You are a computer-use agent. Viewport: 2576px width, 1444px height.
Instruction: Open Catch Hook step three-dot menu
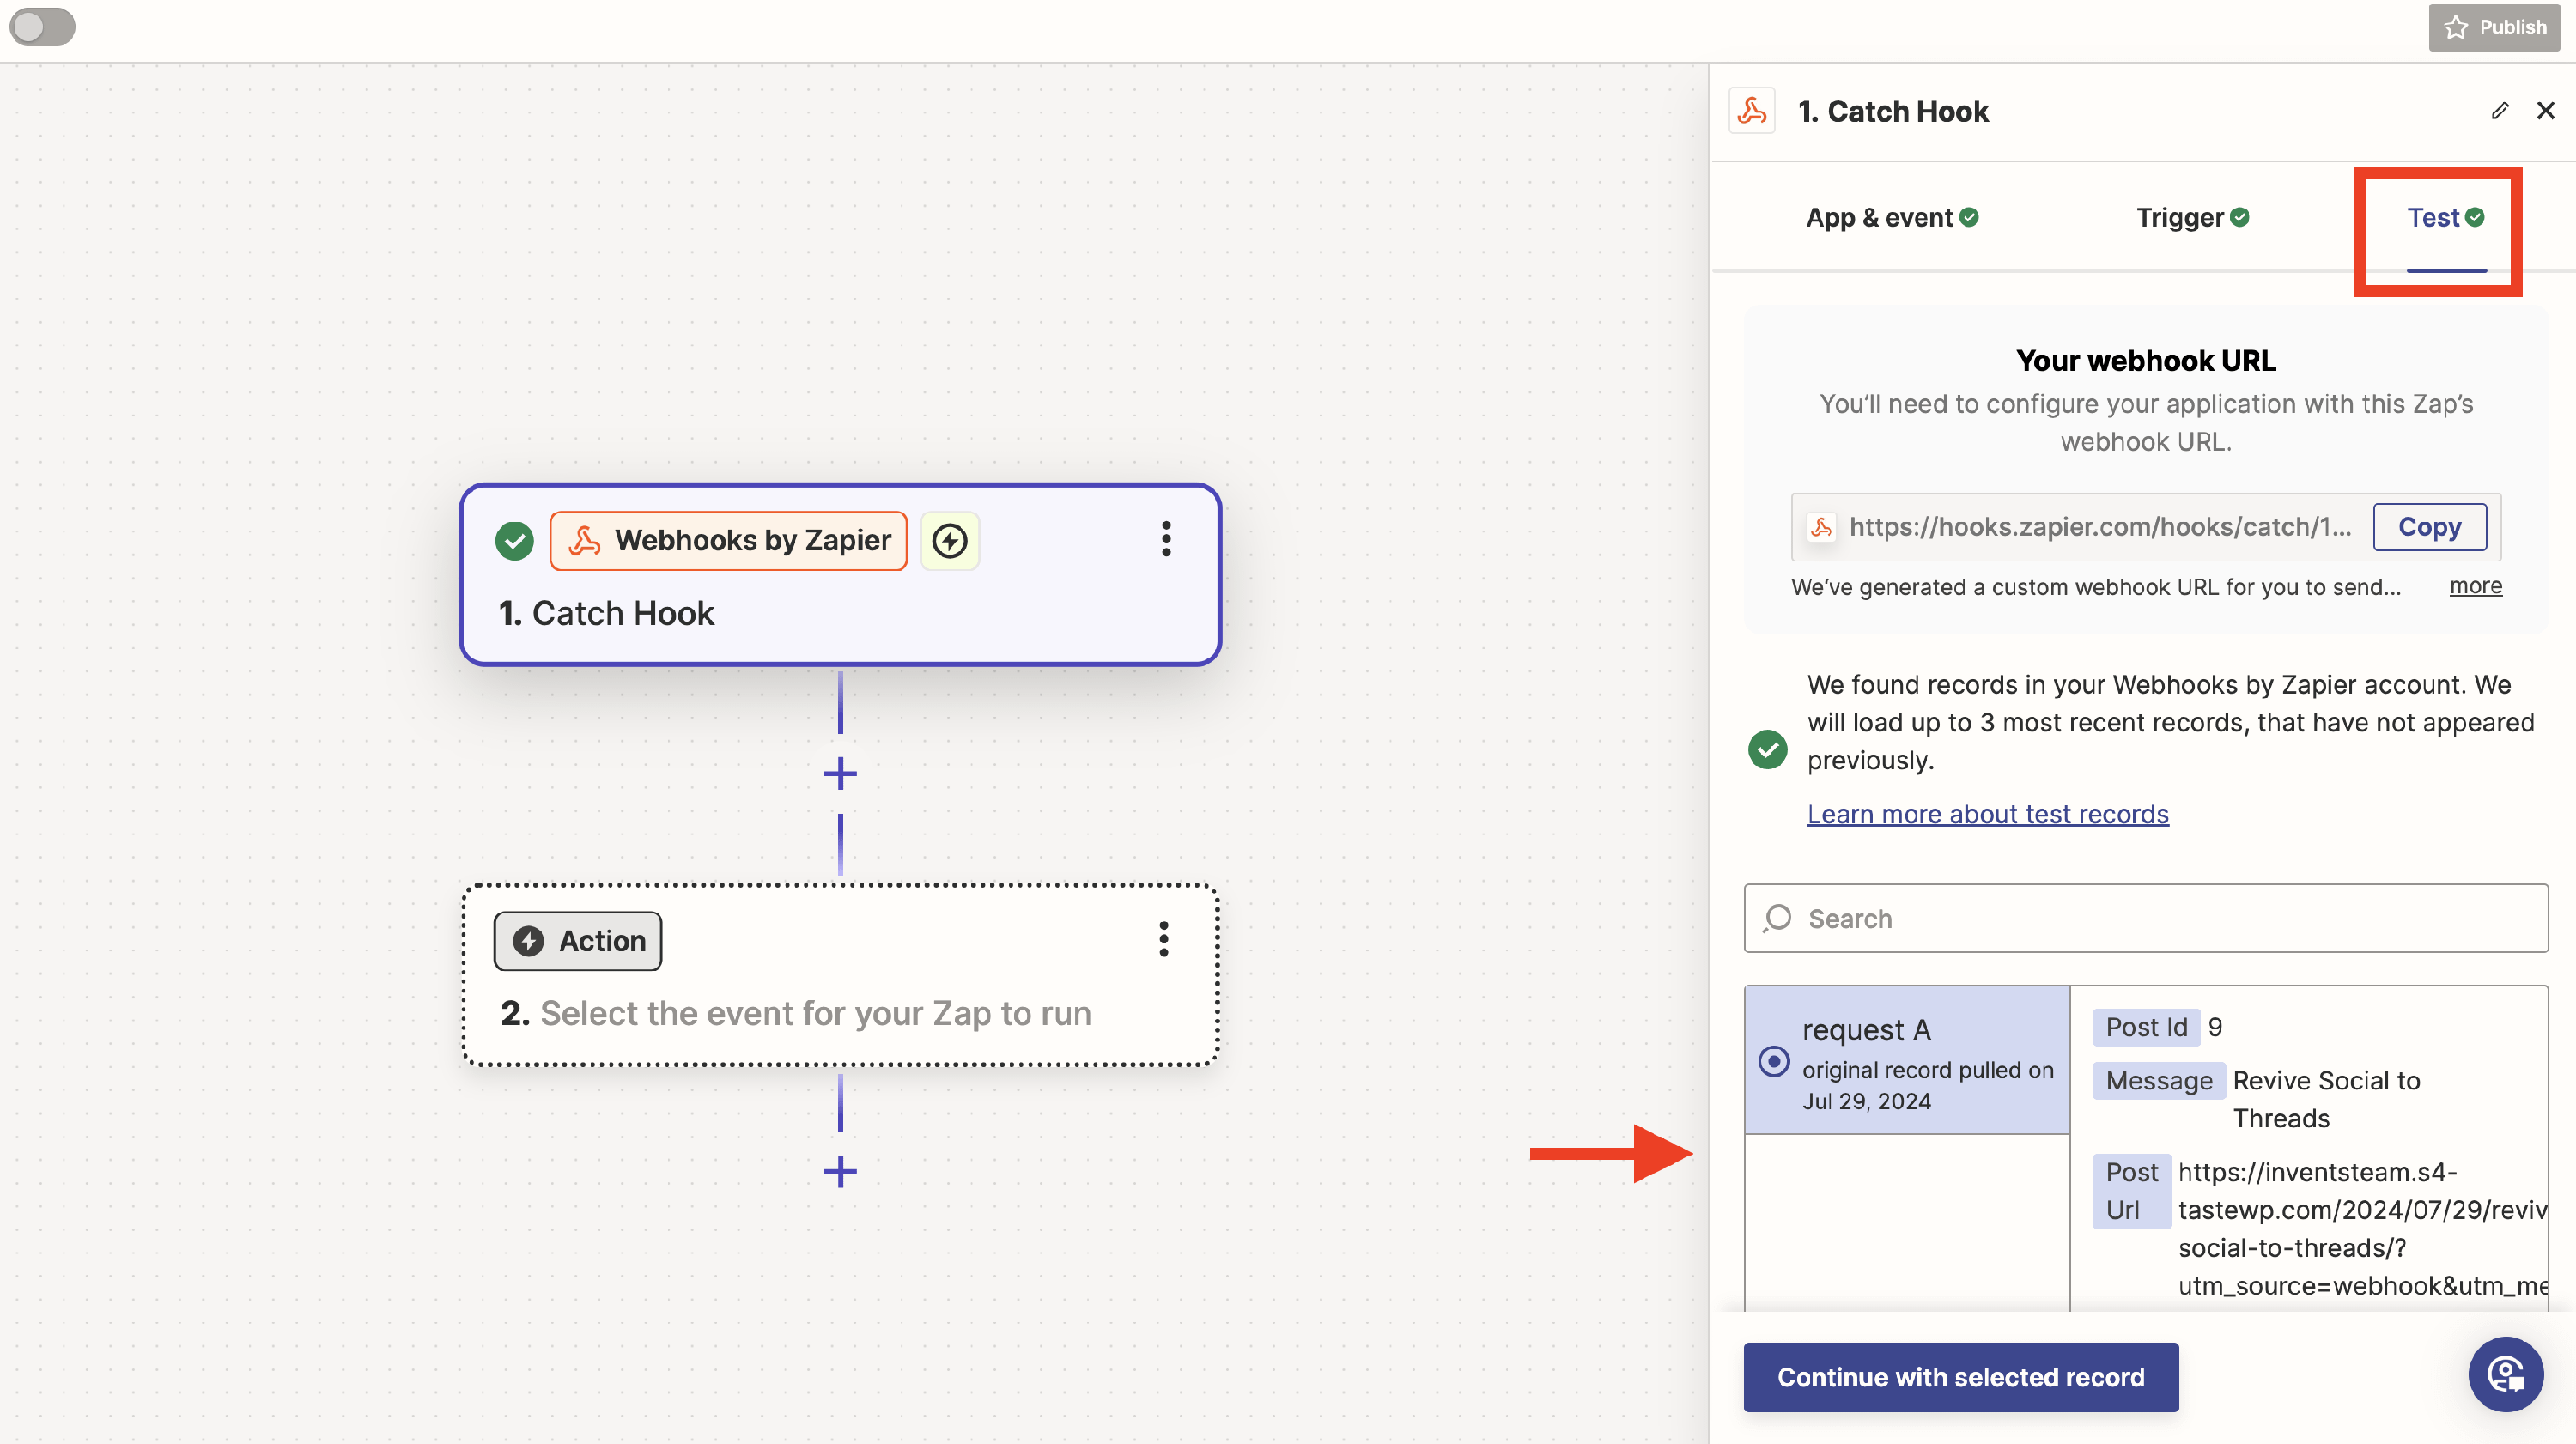1166,539
